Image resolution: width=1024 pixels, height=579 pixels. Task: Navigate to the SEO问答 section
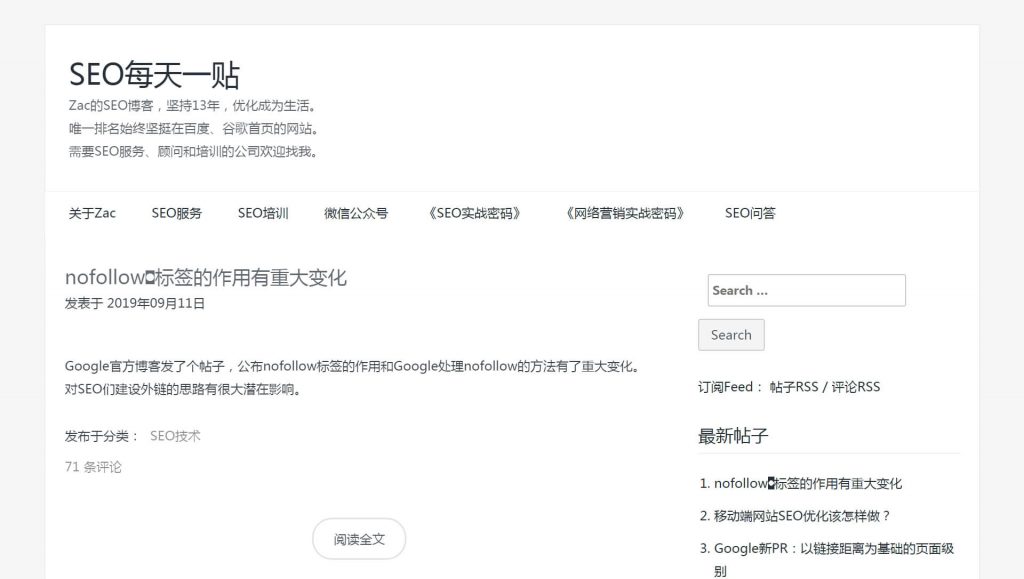coord(750,213)
